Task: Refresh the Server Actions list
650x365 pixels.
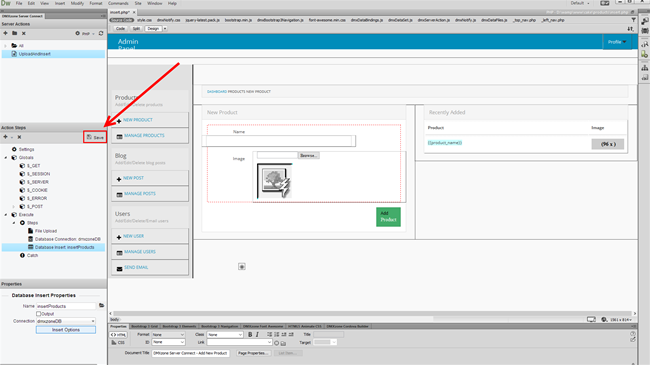Action: (x=101, y=33)
